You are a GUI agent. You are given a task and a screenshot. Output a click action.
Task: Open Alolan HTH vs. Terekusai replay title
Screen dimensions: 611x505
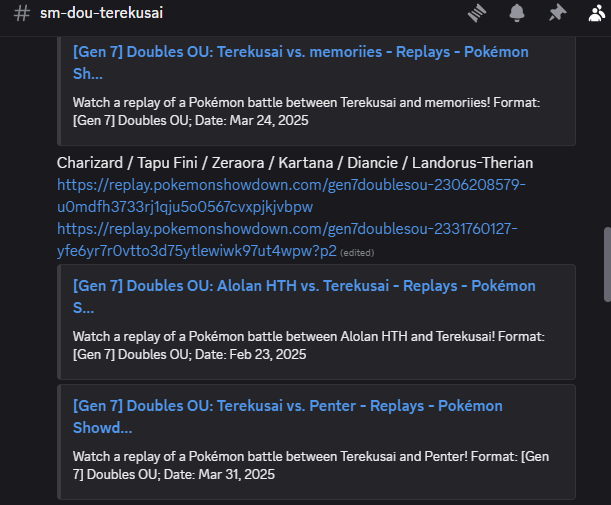pyautogui.click(x=304, y=297)
